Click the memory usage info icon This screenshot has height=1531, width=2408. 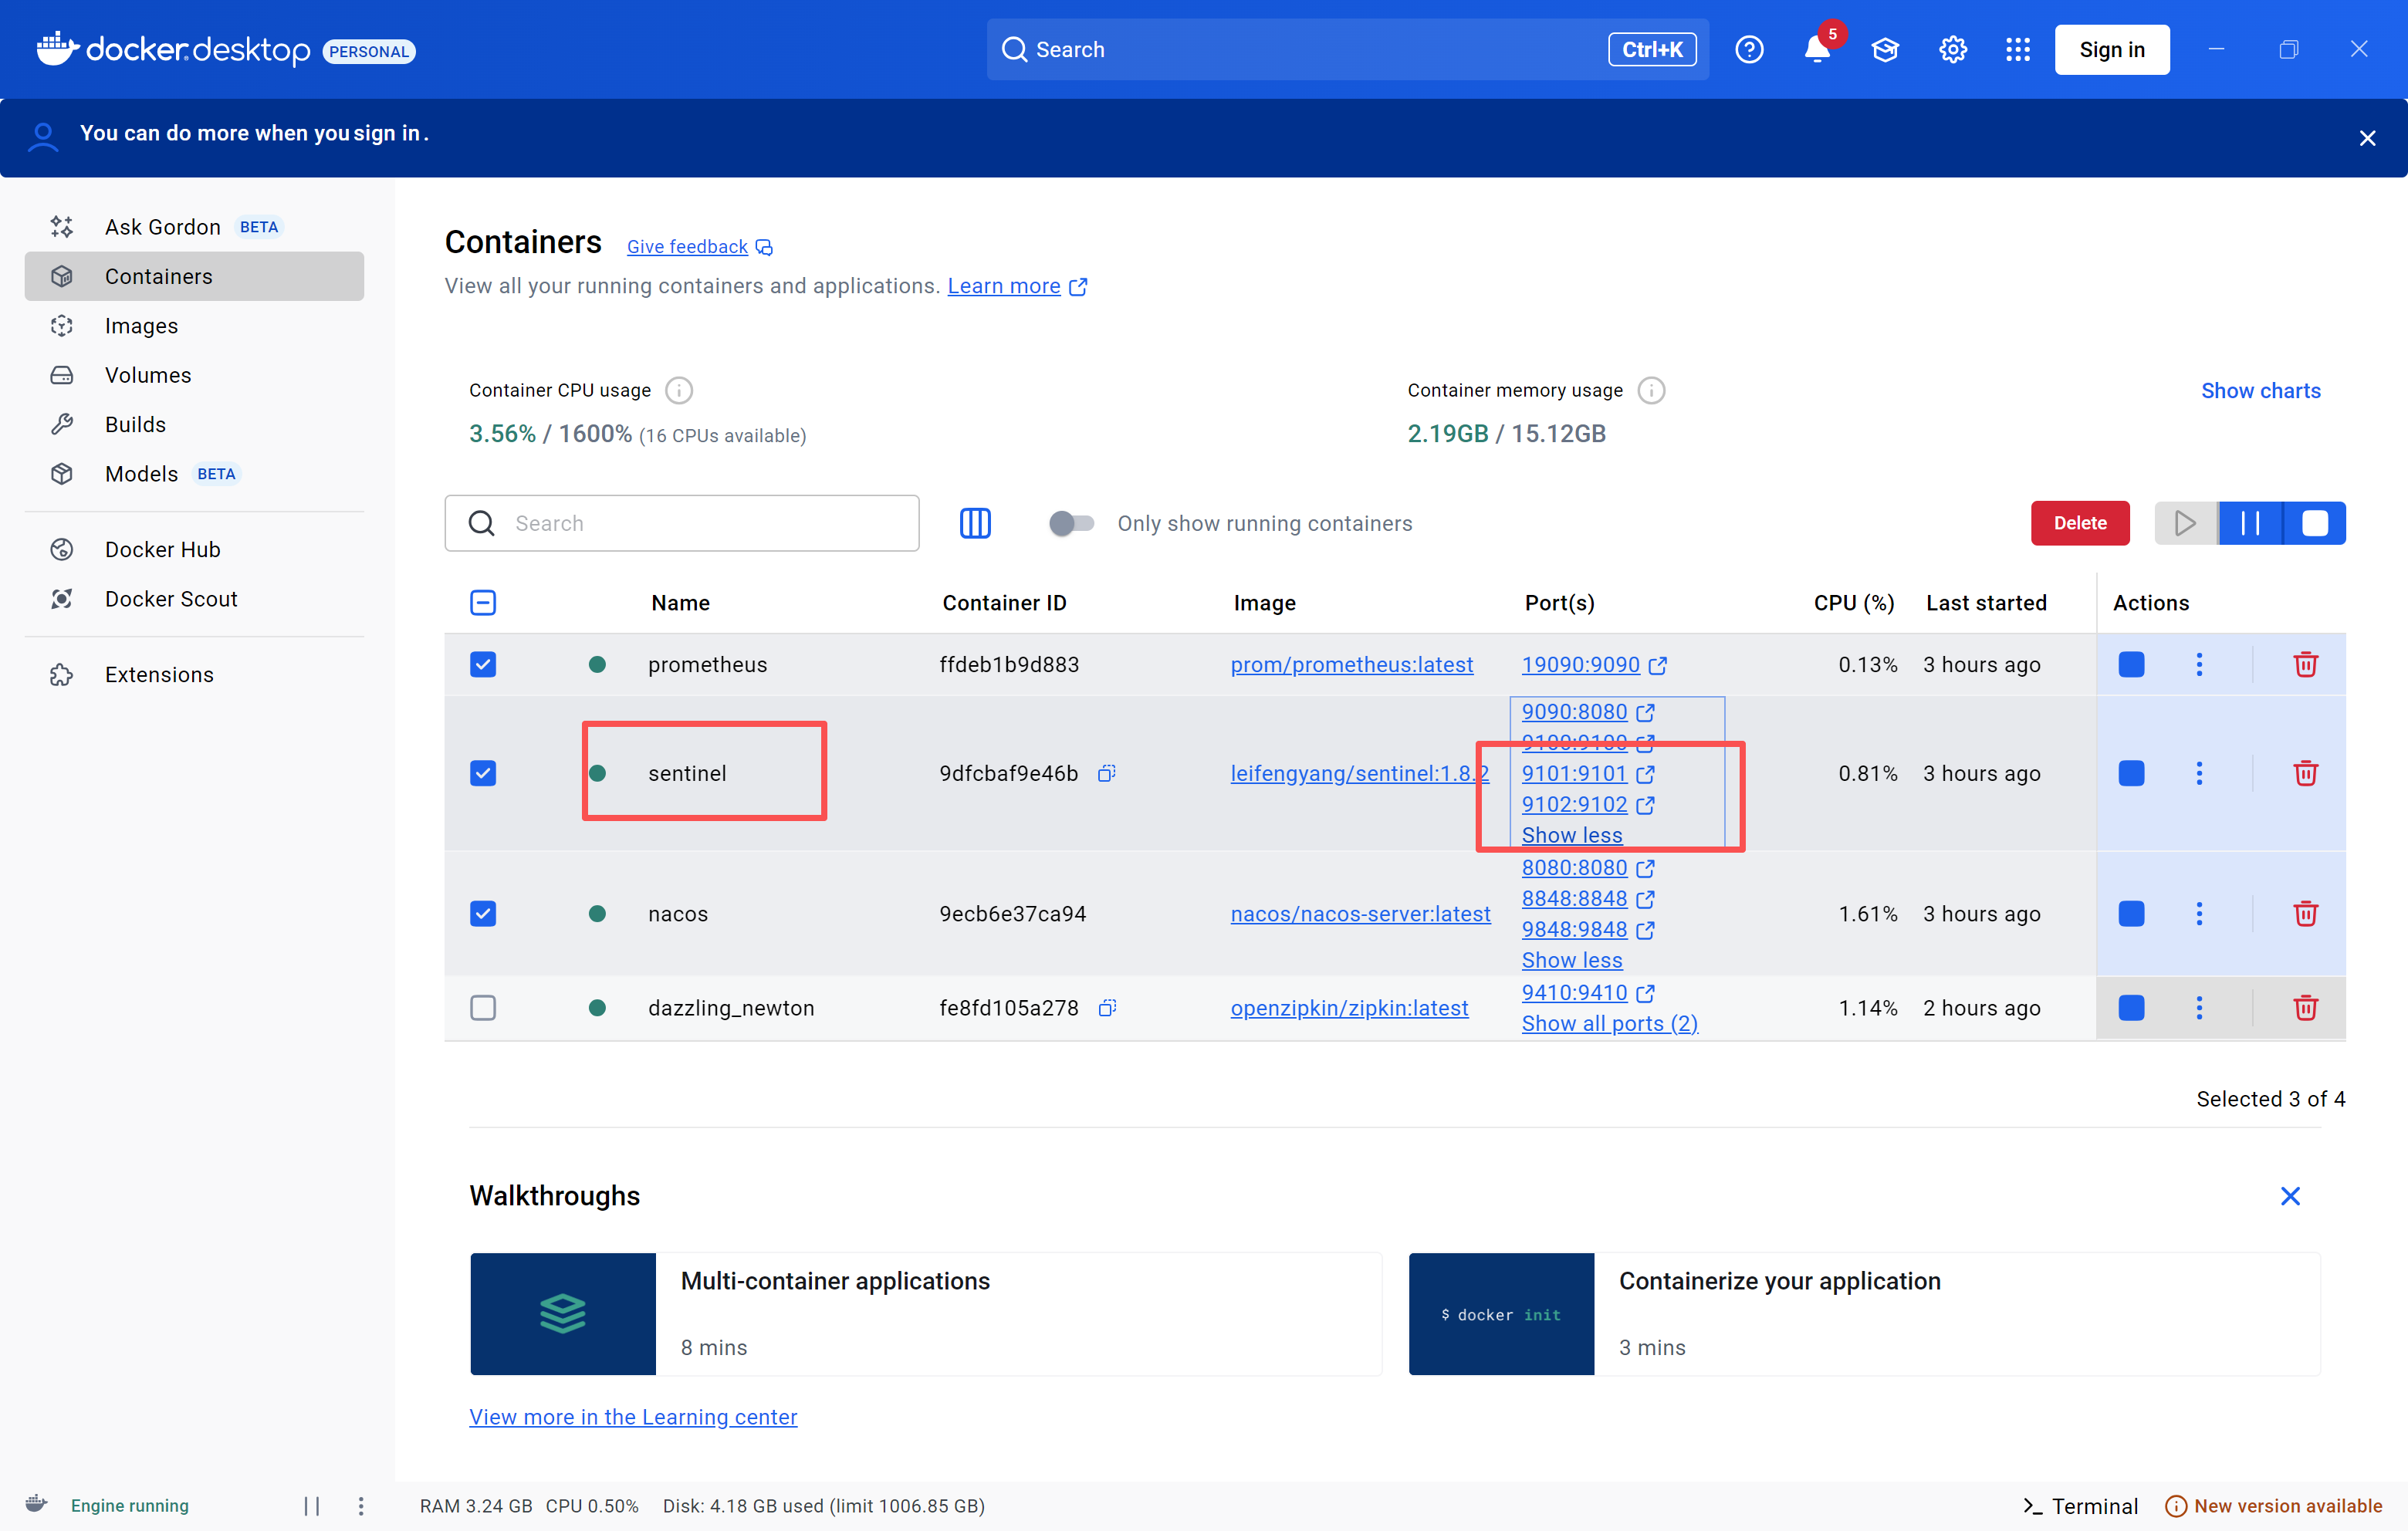click(1651, 390)
